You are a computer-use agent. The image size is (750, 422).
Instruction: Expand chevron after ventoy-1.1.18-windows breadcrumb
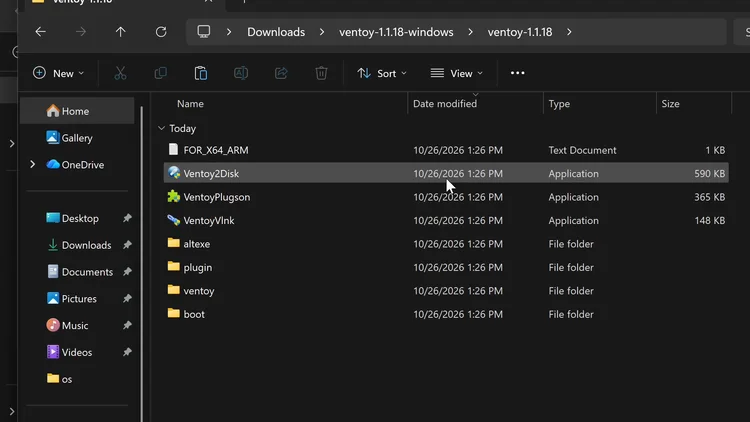click(471, 32)
